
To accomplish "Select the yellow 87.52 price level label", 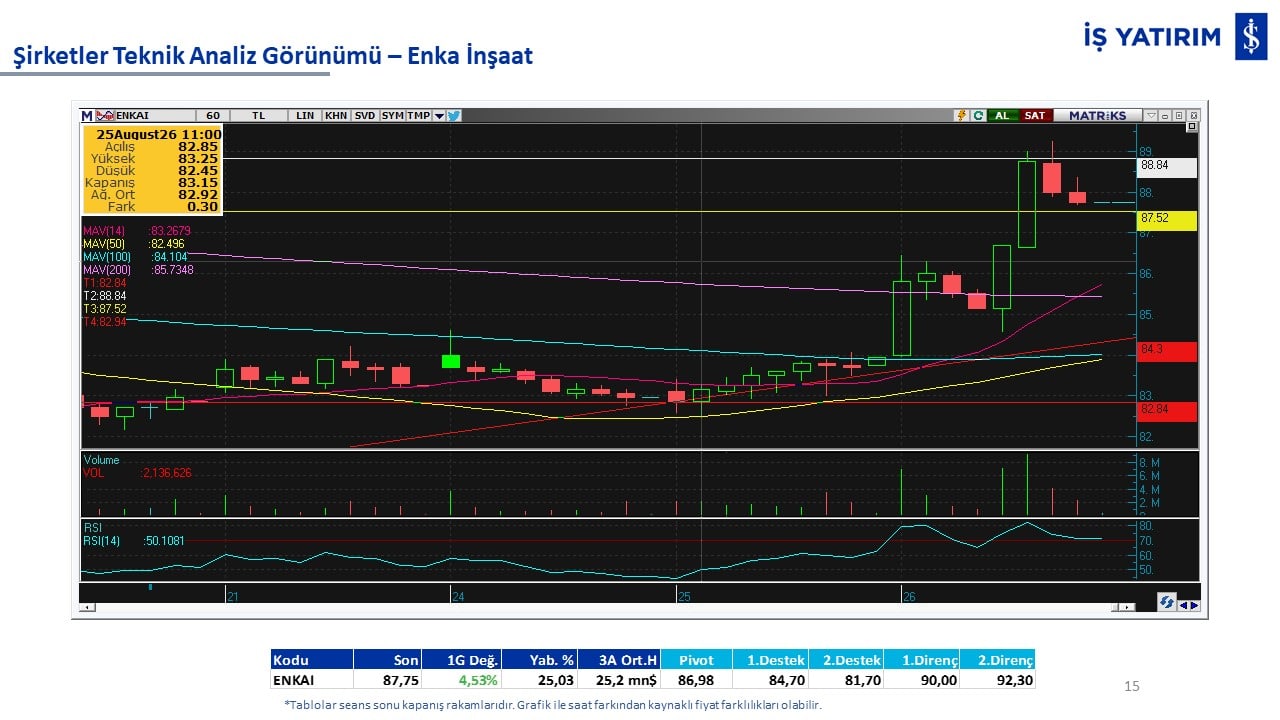I will pyautogui.click(x=1168, y=220).
